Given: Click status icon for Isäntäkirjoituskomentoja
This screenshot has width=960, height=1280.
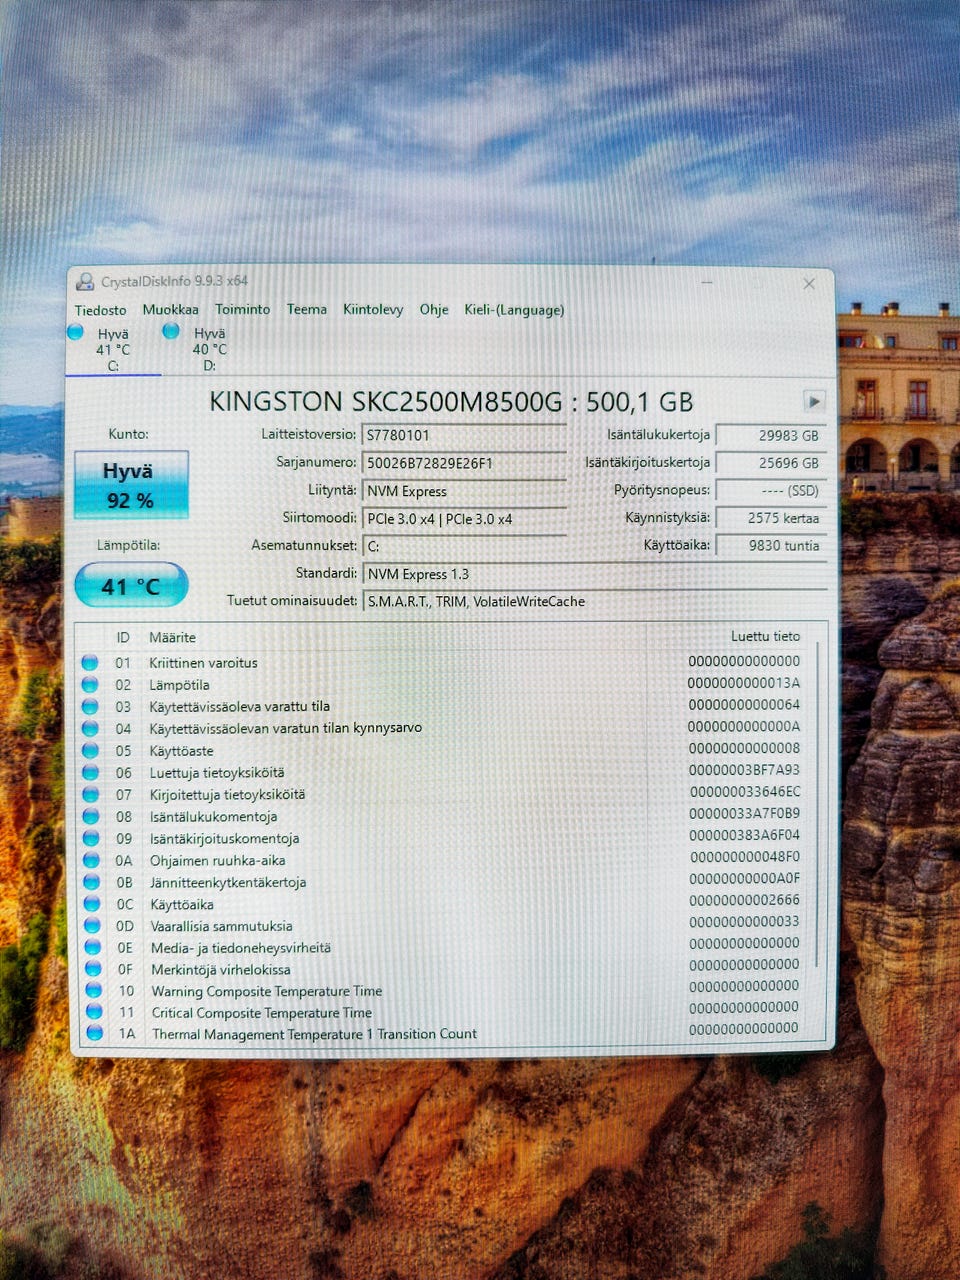Looking at the screenshot, I should [91, 838].
